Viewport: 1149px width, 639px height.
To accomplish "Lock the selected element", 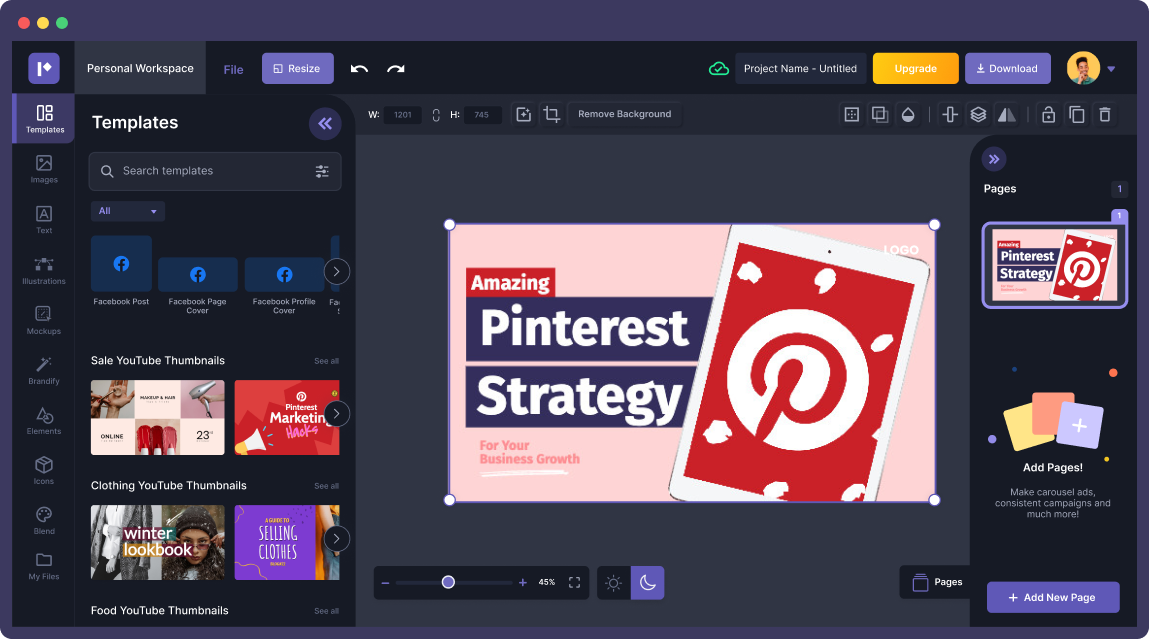I will (x=1049, y=114).
